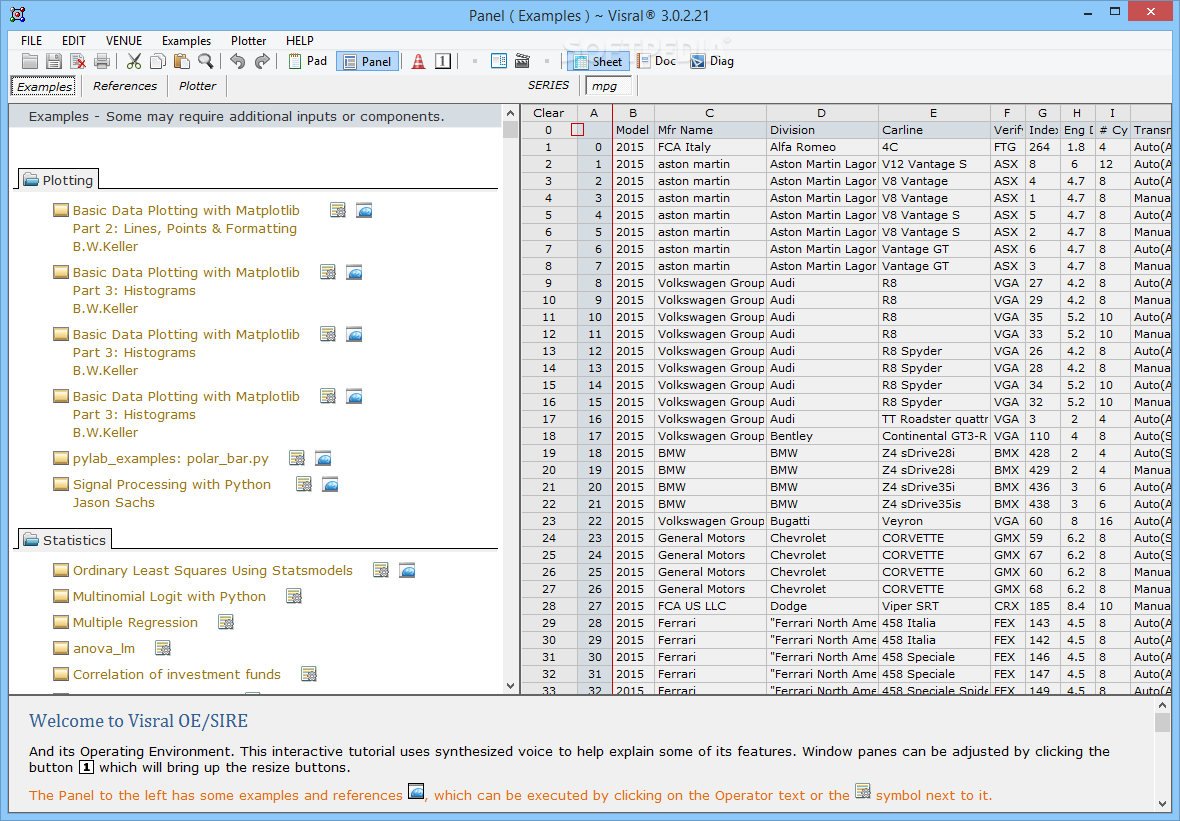Toggle the Sheet view button
The image size is (1180, 821).
[598, 62]
